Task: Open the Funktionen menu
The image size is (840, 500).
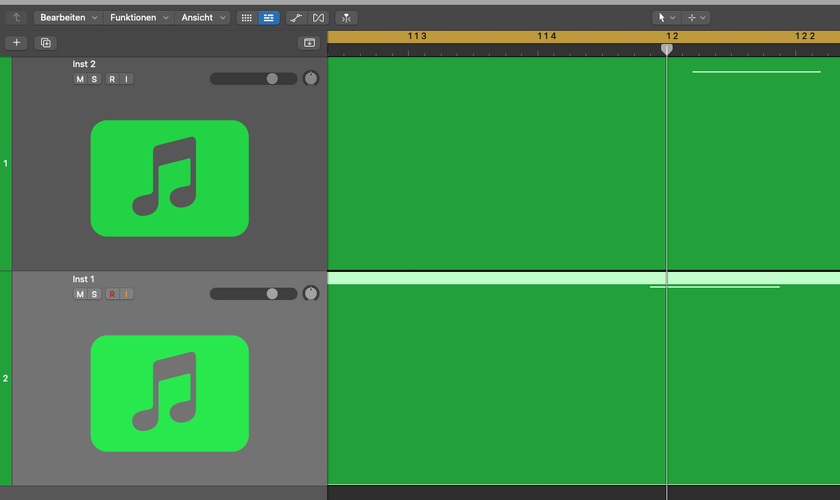Action: (x=139, y=18)
